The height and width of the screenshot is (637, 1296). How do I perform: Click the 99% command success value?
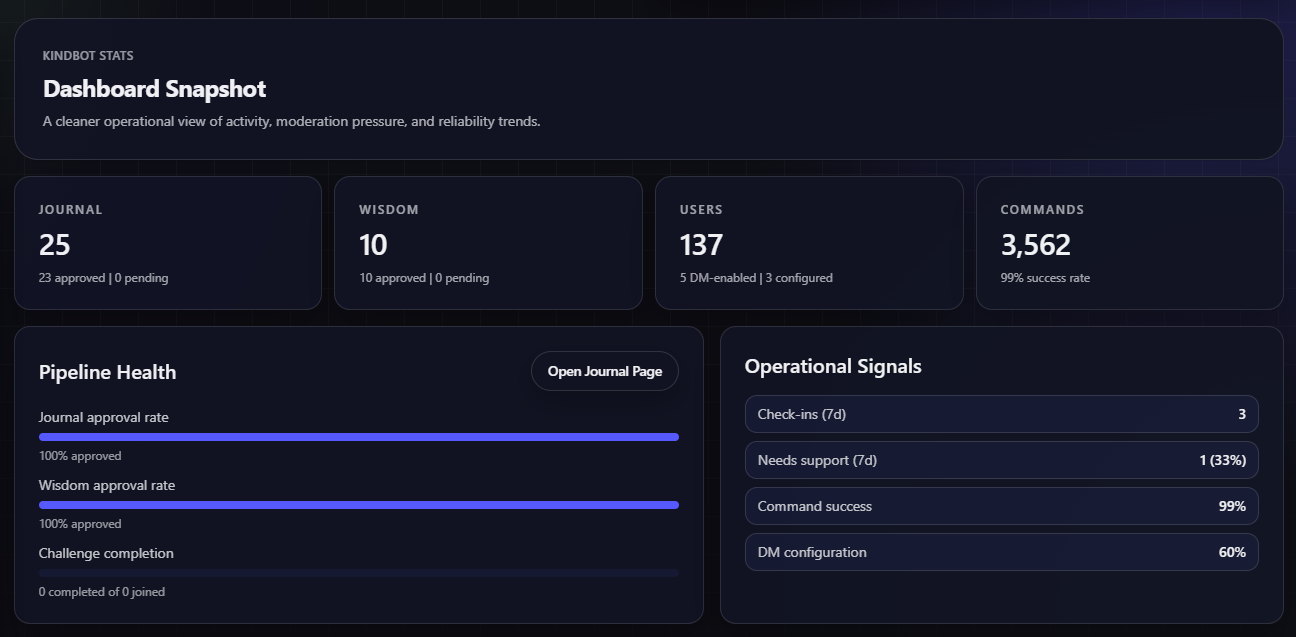point(1232,506)
